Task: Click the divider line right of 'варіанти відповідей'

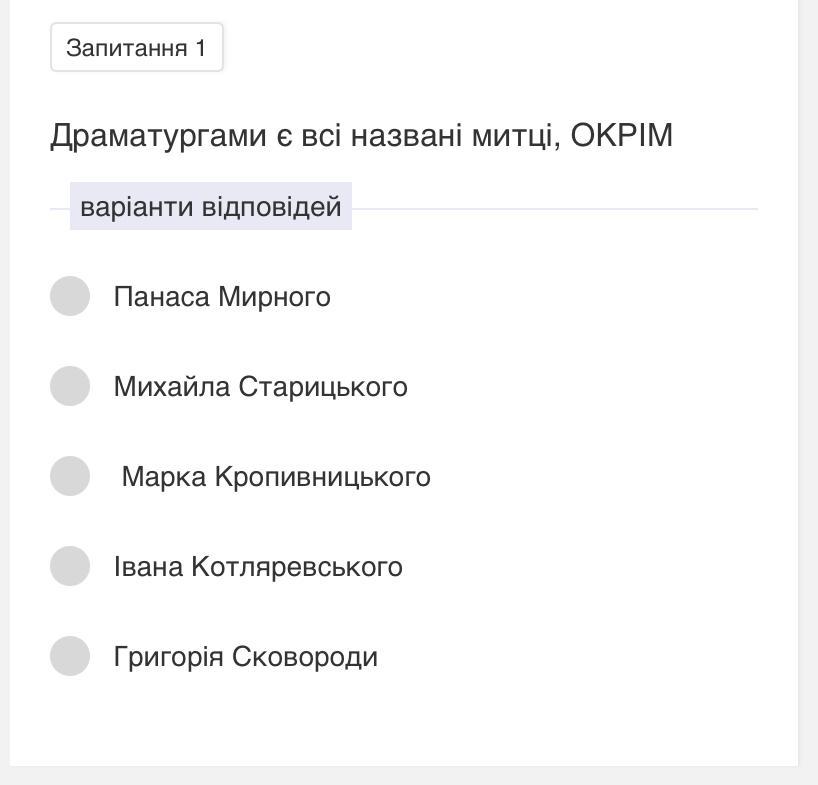Action: tap(555, 209)
